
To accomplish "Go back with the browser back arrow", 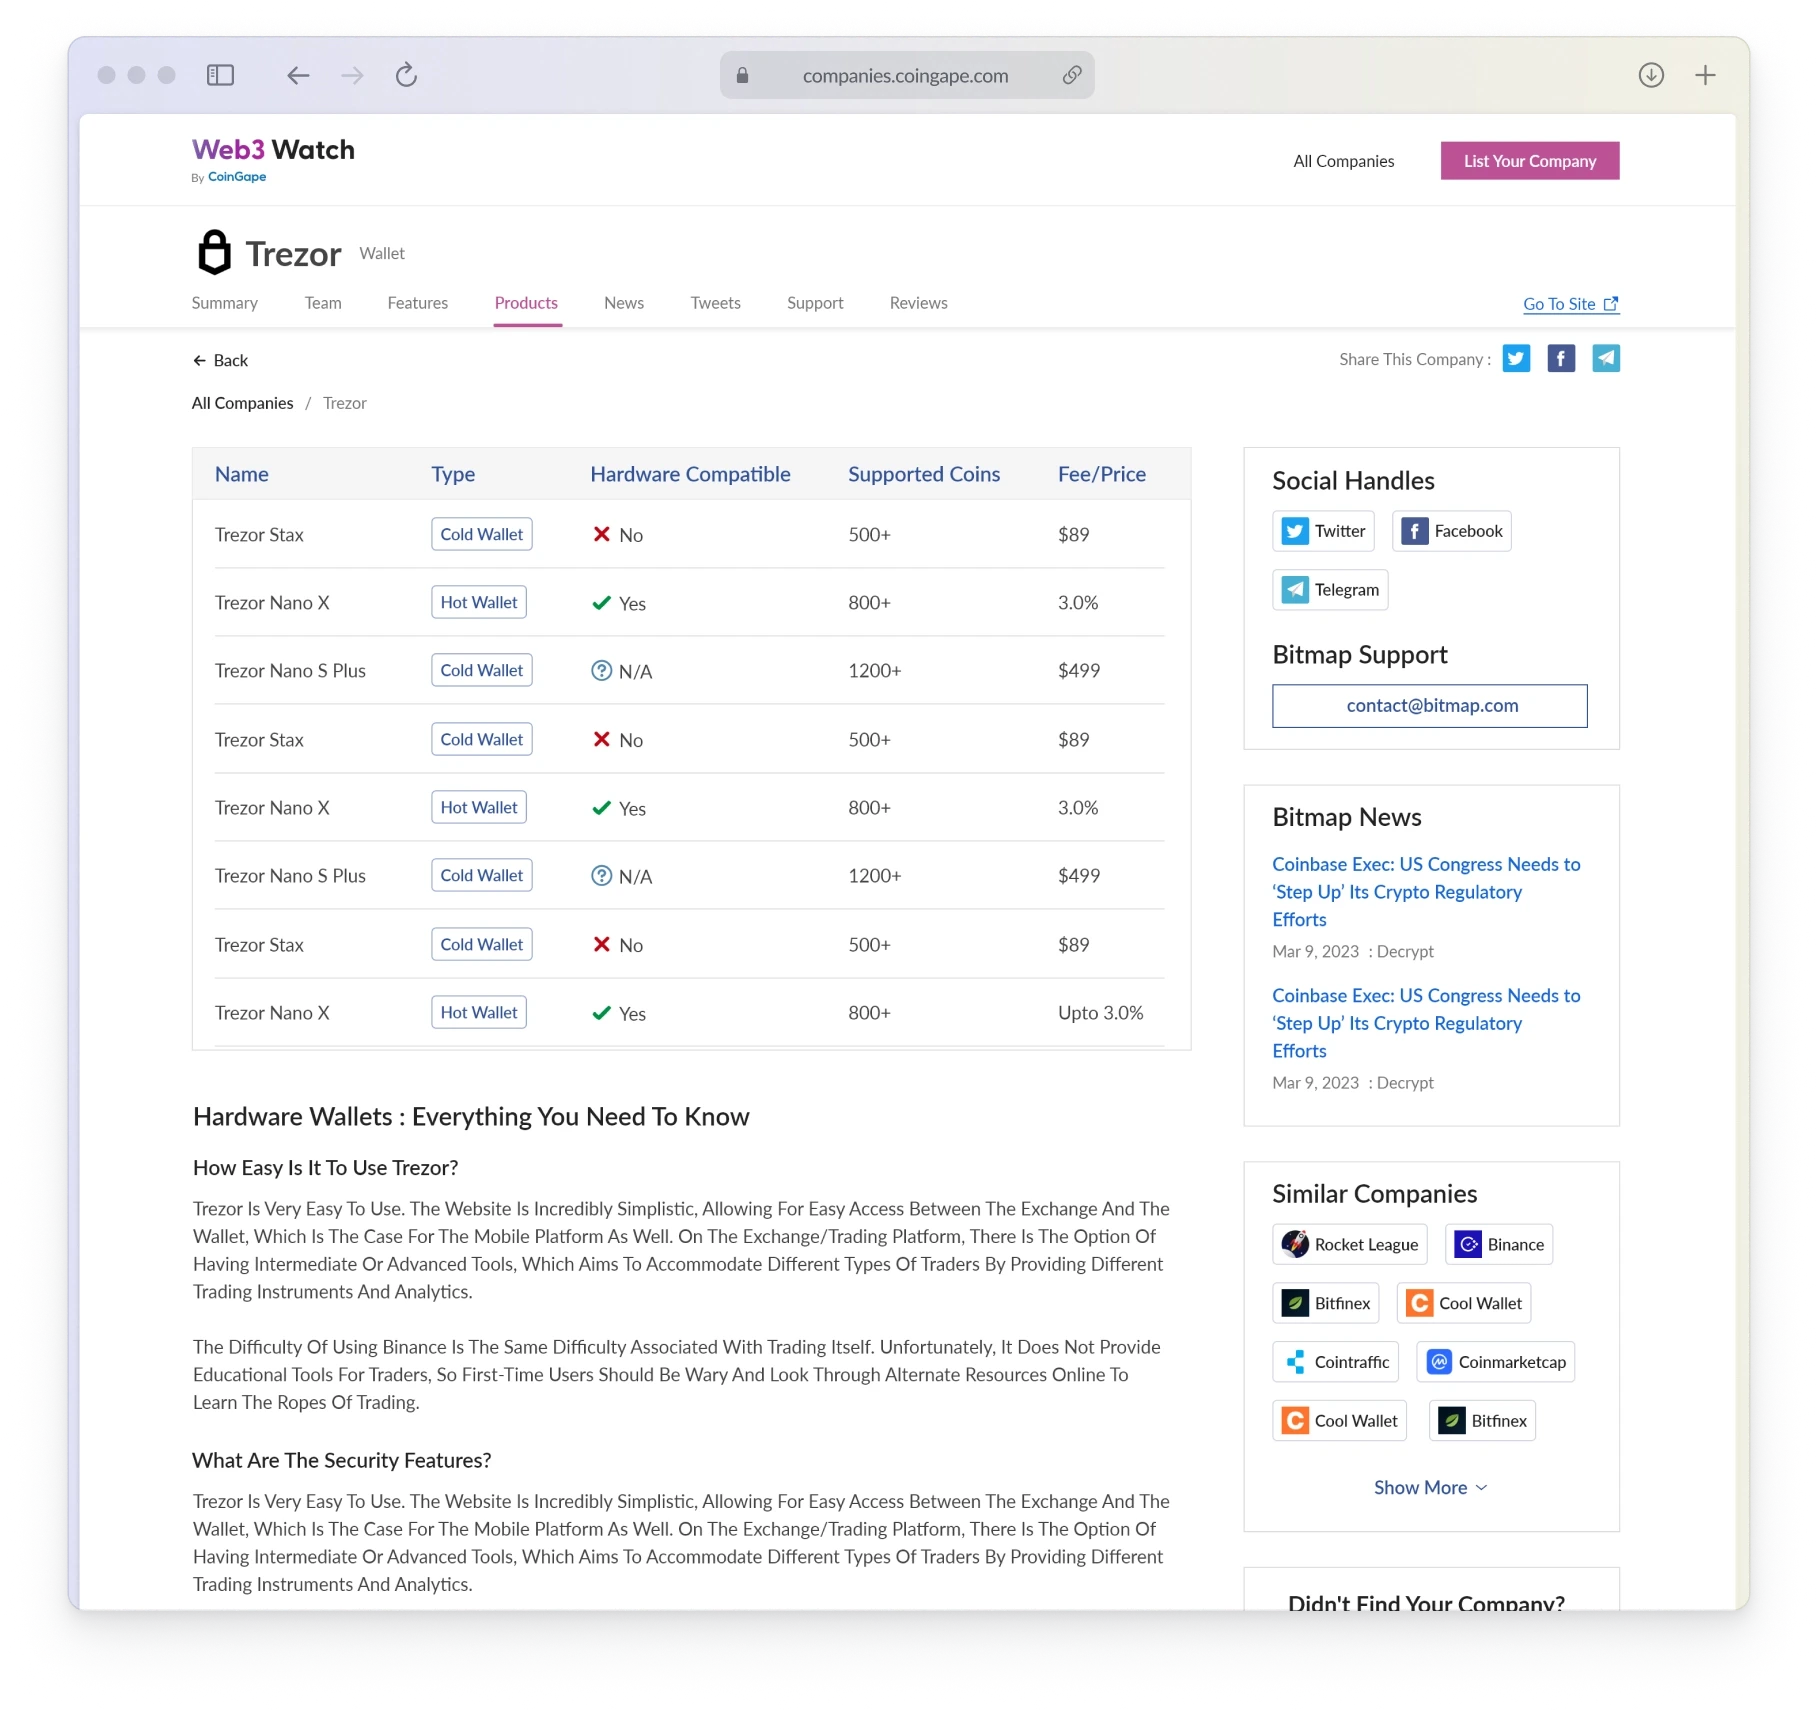I will coord(298,75).
